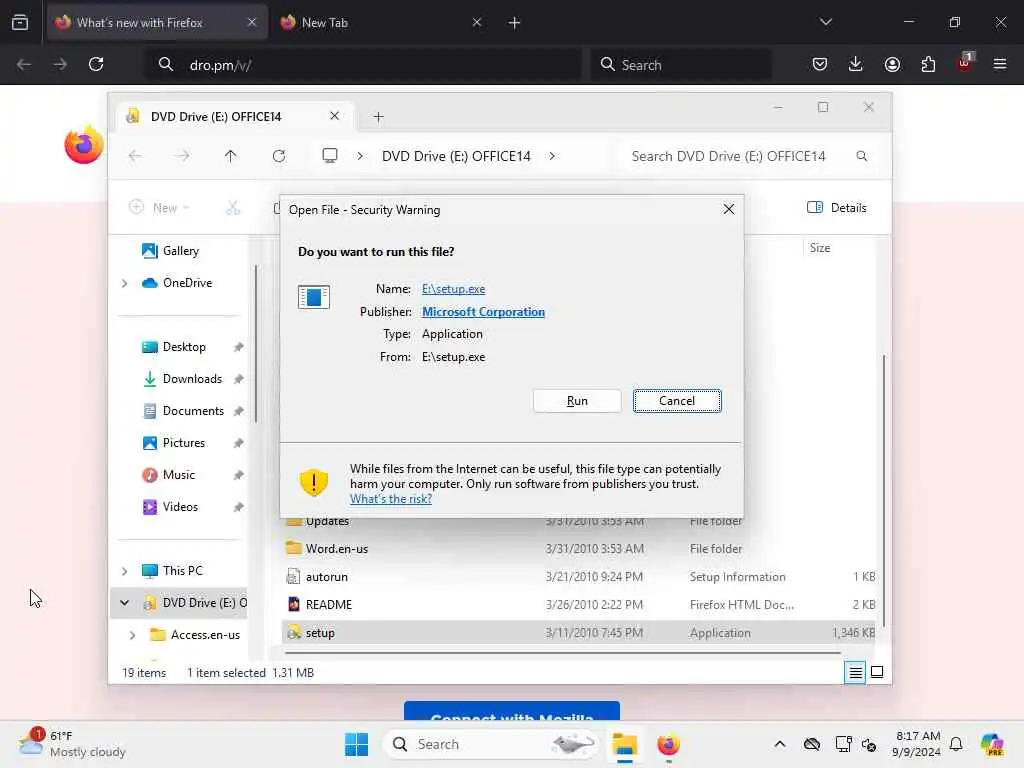Close the New Tab tab in Firefox
This screenshot has width=1024, height=768.
point(477,23)
